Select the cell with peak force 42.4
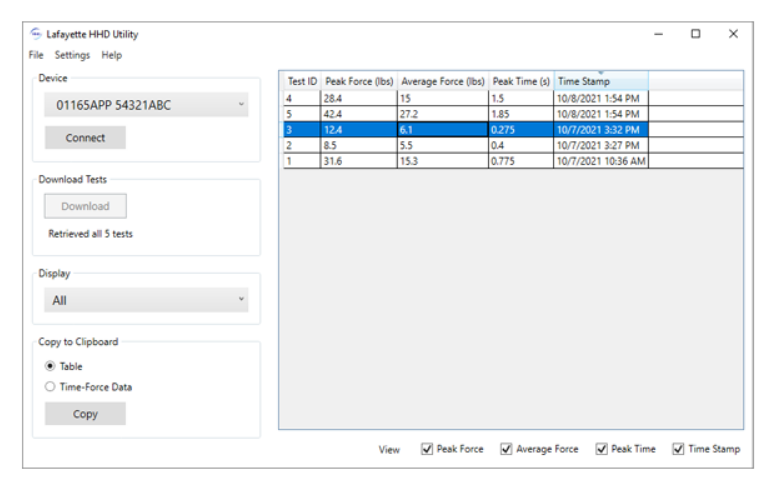This screenshot has height=497, width=774. point(359,114)
